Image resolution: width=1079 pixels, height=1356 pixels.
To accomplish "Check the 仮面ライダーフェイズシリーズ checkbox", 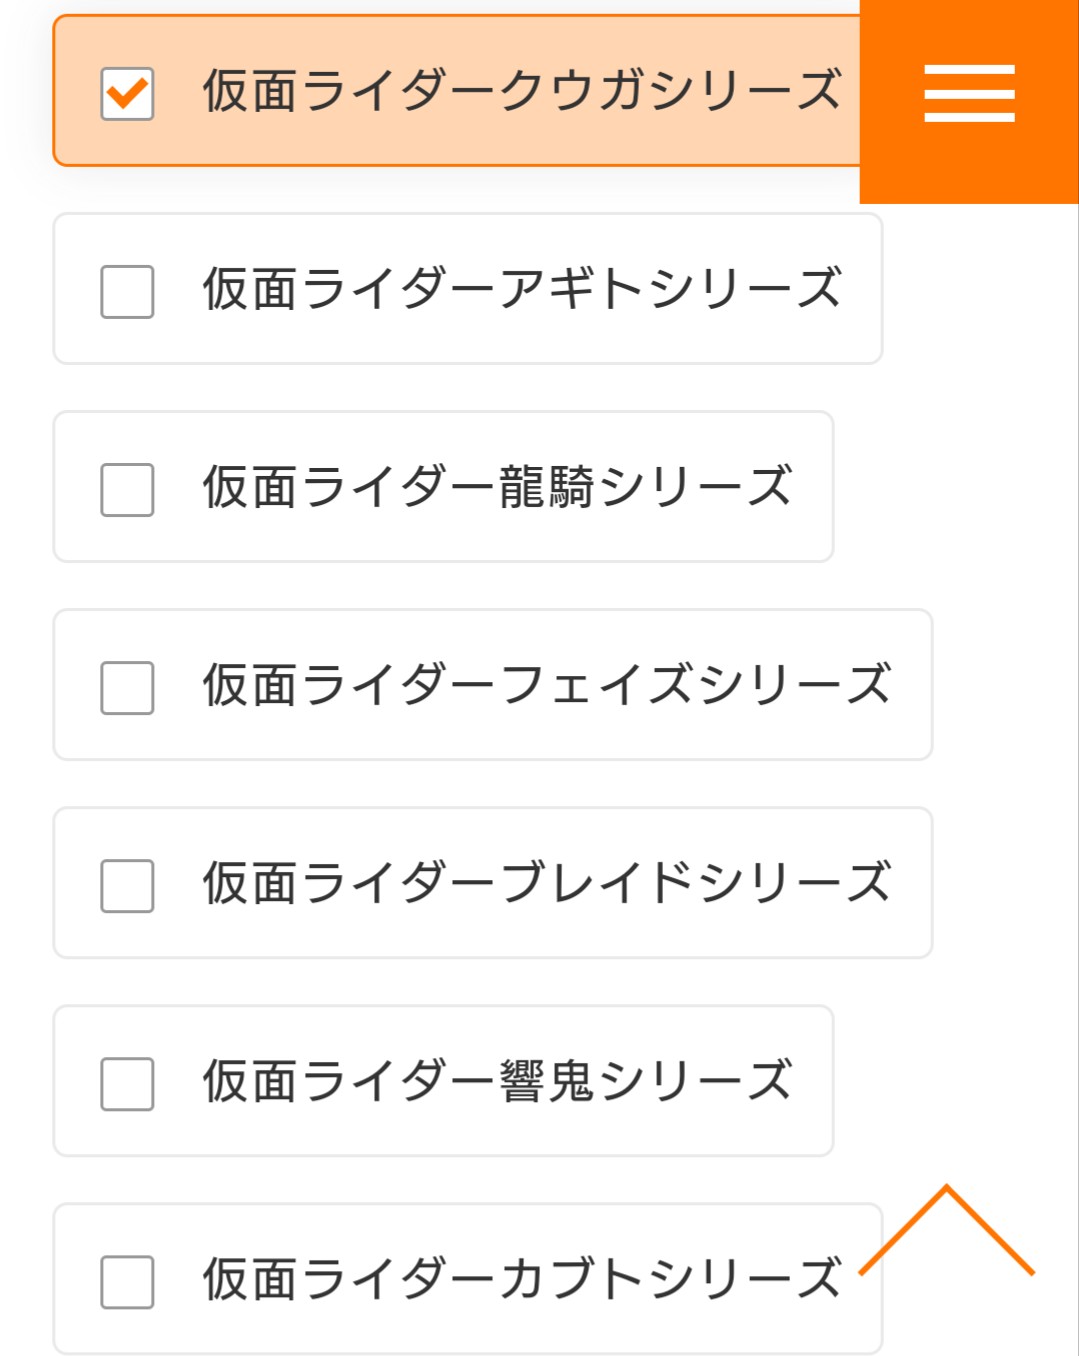I will (x=127, y=688).
